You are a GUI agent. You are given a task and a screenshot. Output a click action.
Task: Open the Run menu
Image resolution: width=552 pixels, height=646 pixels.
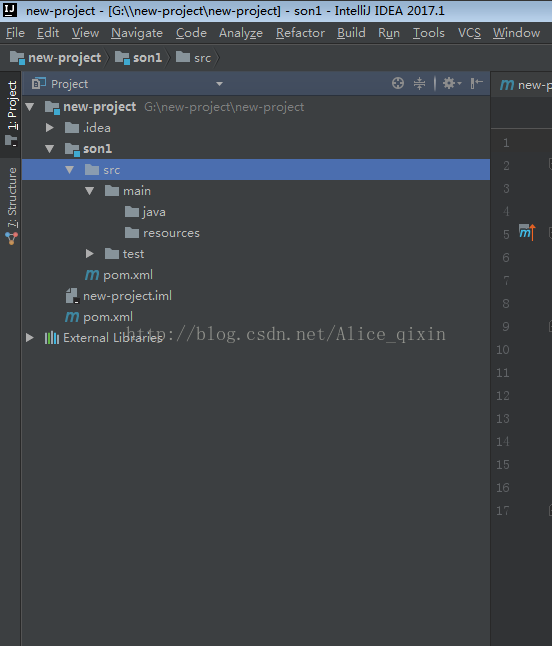(389, 33)
